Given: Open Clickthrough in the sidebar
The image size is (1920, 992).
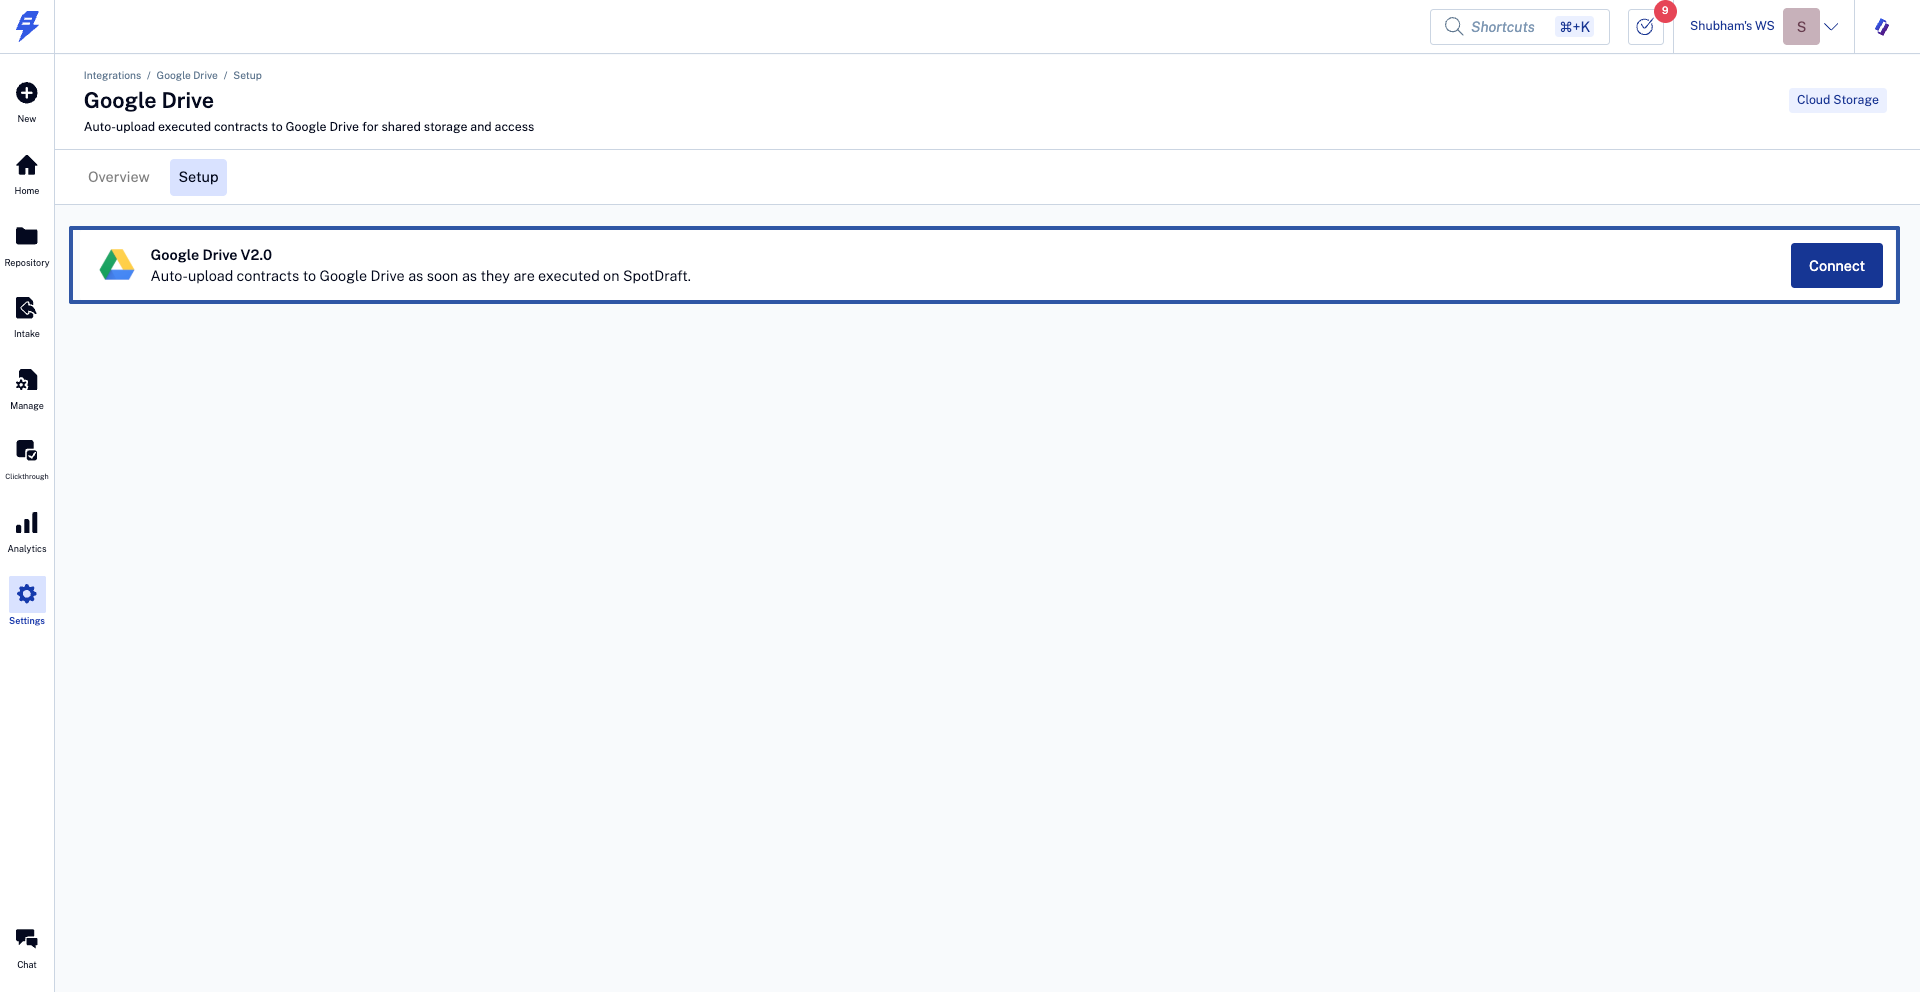Looking at the screenshot, I should pos(27,451).
